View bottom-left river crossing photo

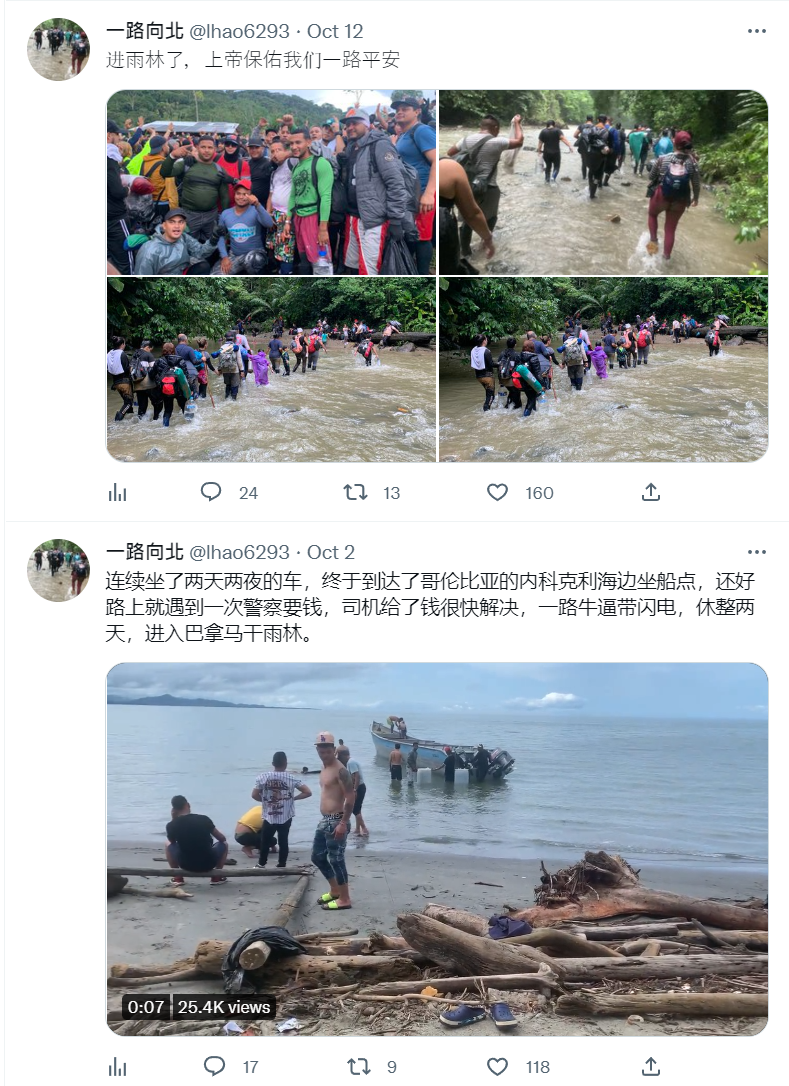click(271, 369)
